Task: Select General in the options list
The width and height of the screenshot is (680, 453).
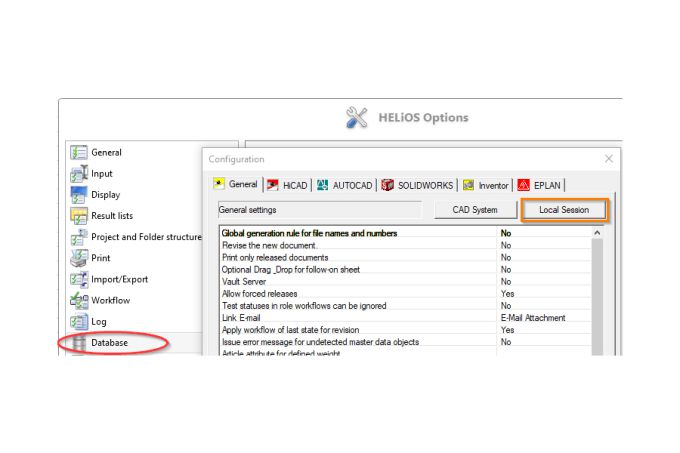Action: (x=106, y=153)
